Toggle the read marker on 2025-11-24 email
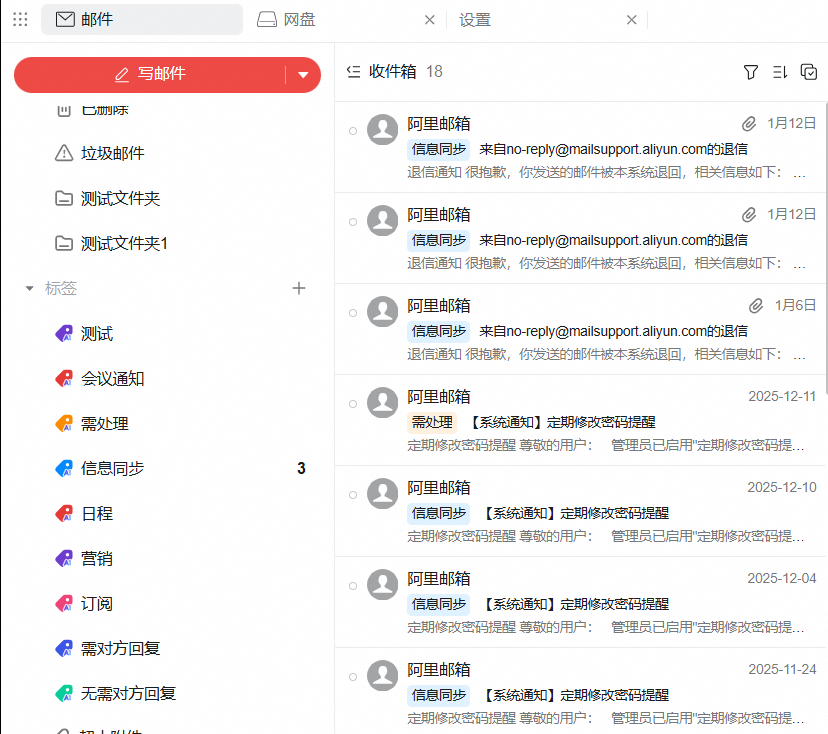The height and width of the screenshot is (734, 828). pyautogui.click(x=352, y=677)
